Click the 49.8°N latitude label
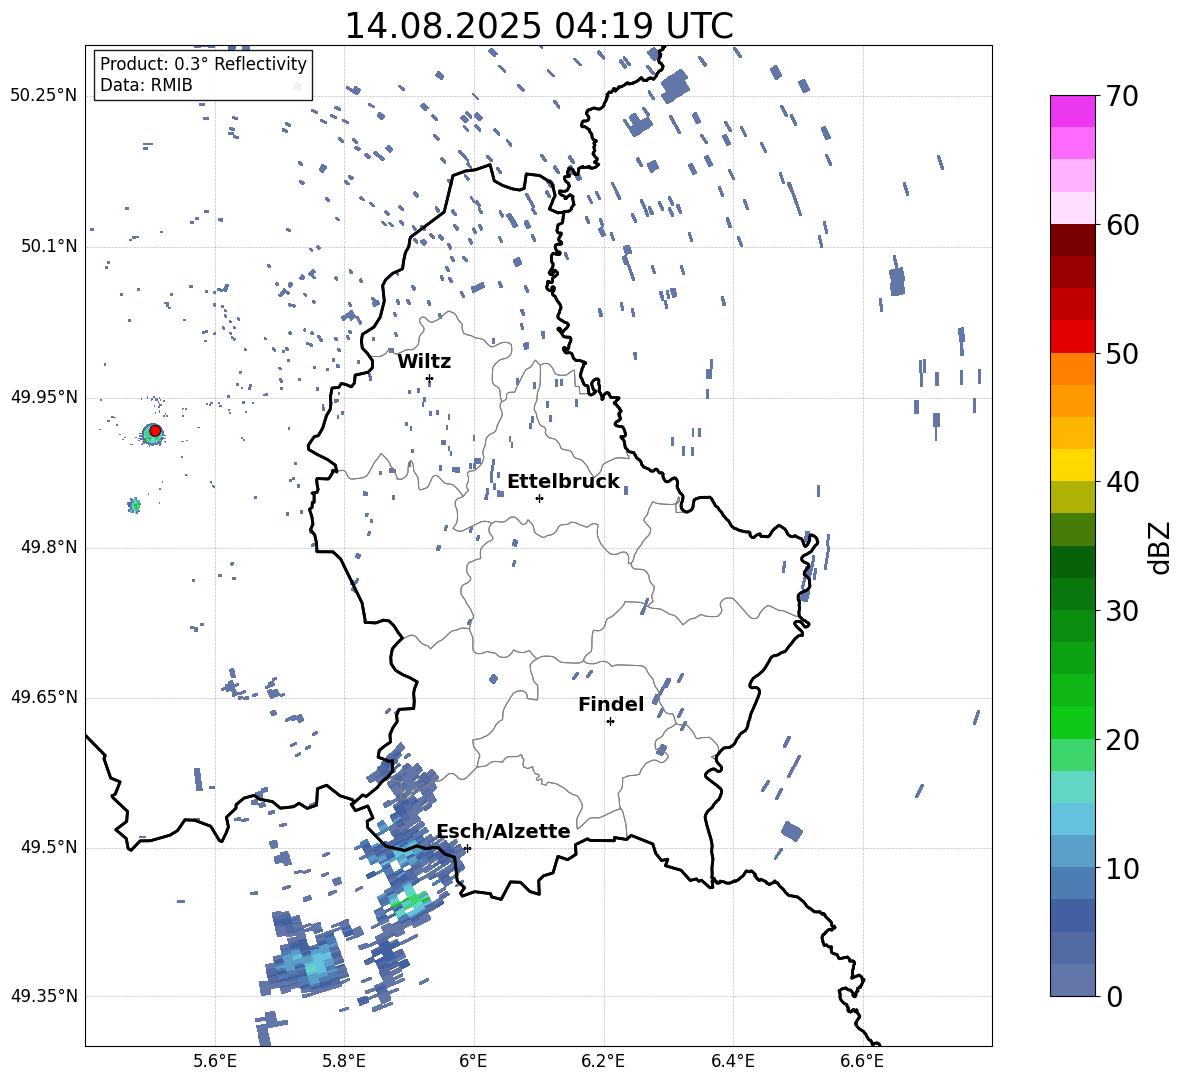 (48, 547)
